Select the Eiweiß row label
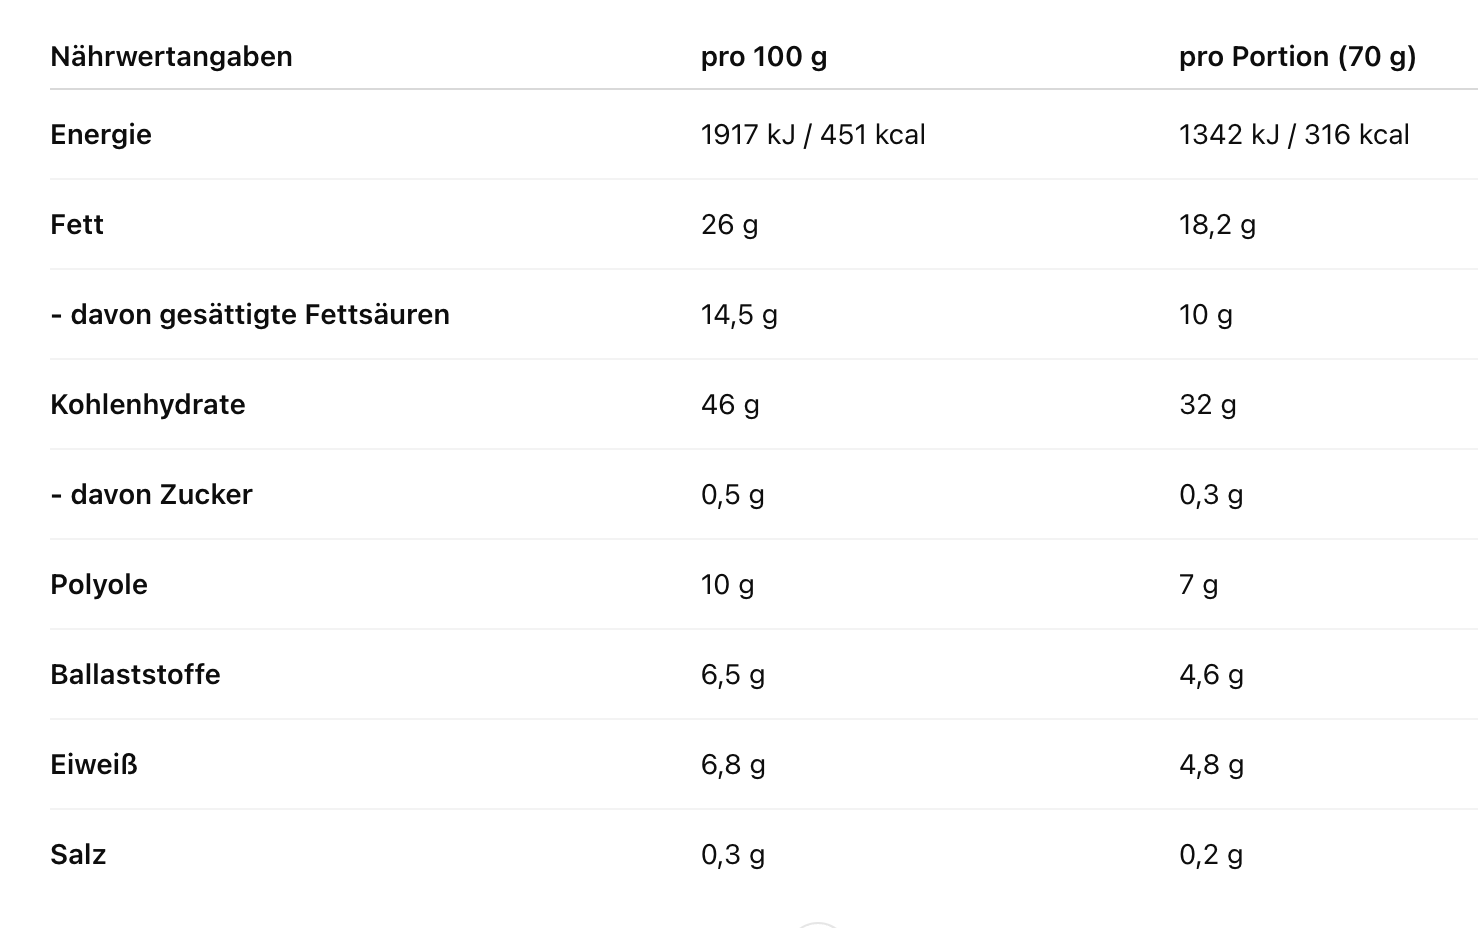 94,765
